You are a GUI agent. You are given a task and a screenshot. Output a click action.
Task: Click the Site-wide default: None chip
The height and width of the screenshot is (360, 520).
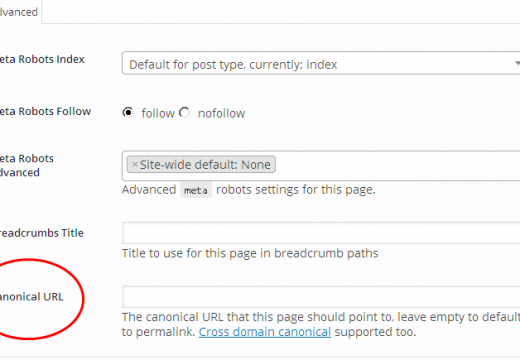[201, 164]
